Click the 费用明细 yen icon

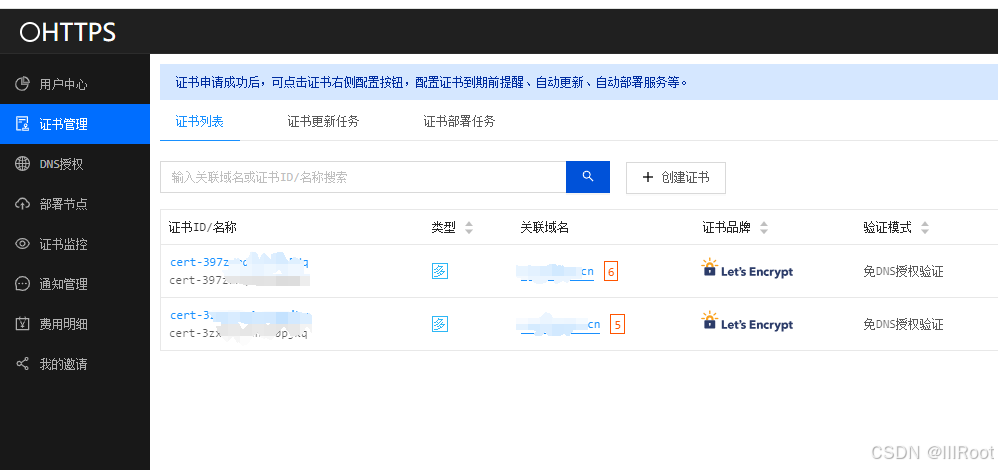coord(22,324)
